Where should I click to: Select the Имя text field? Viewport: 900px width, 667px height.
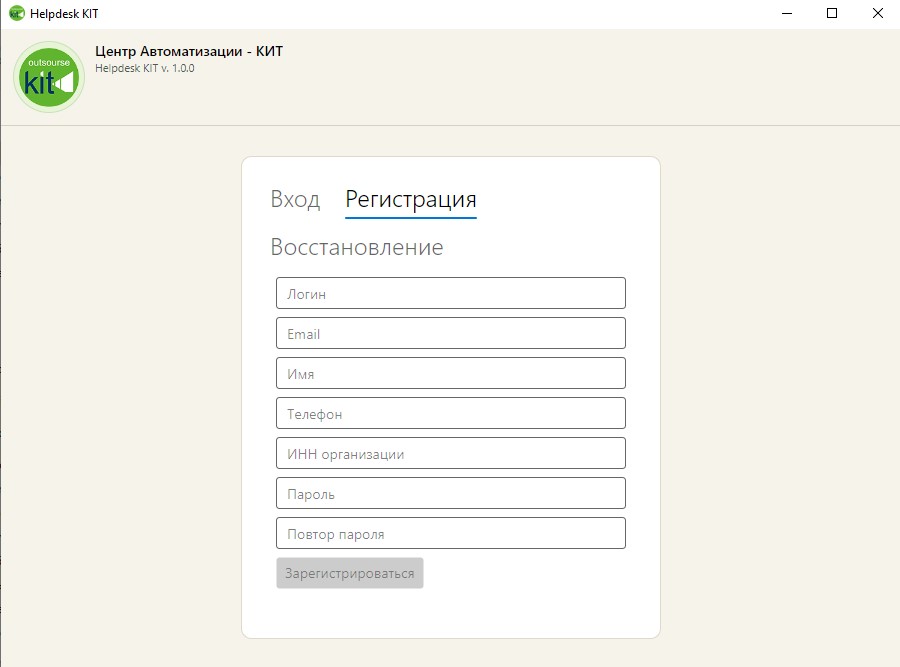pyautogui.click(x=450, y=373)
